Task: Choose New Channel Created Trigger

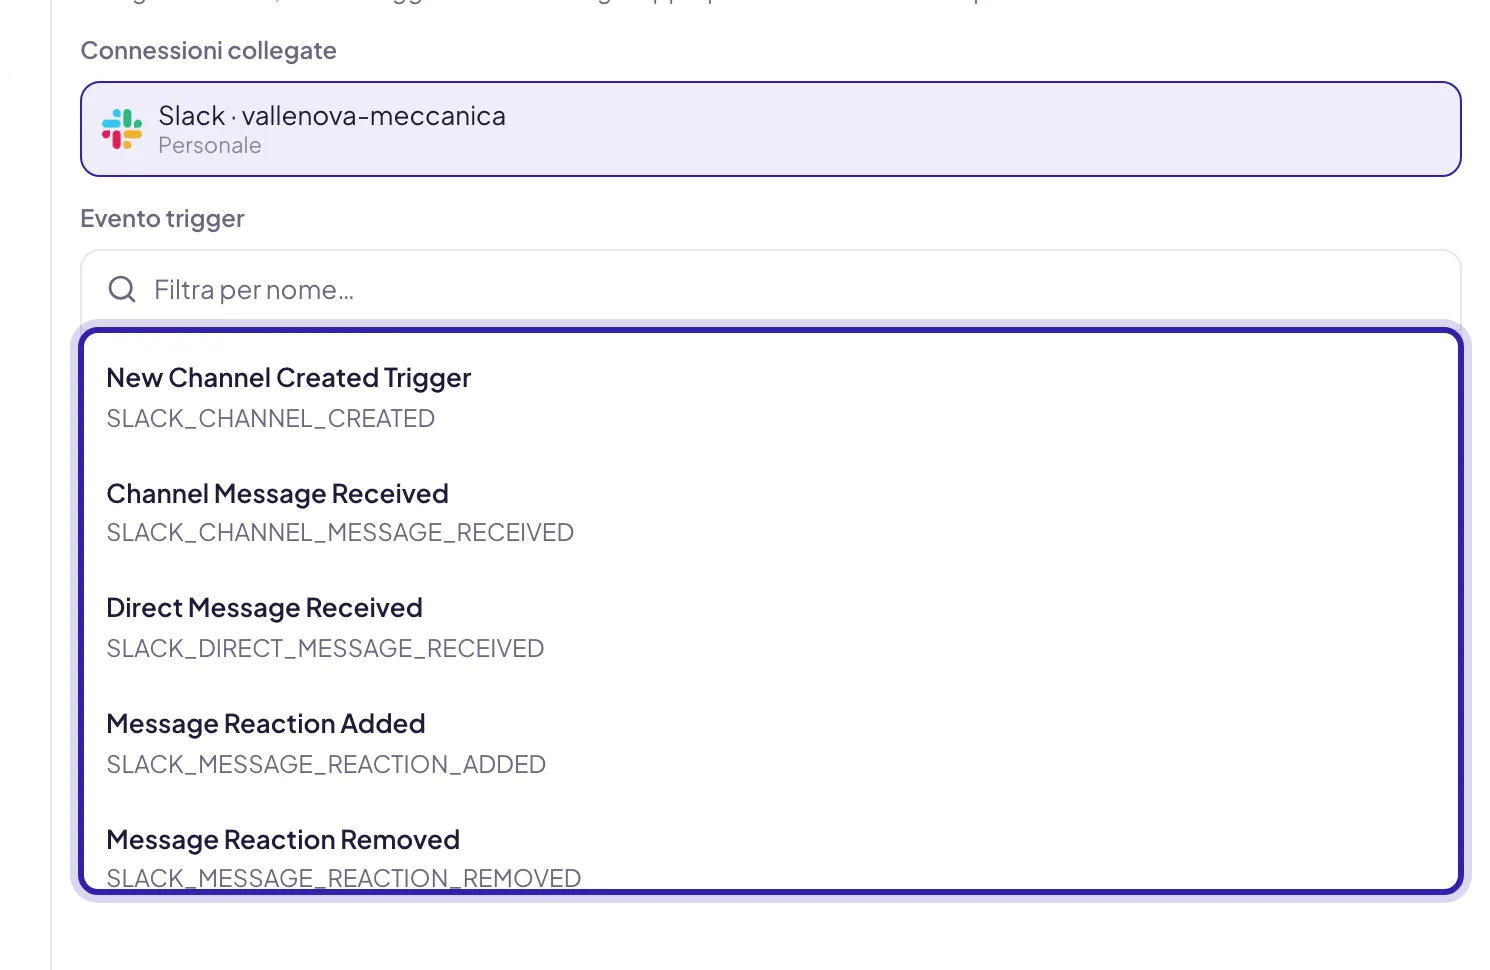Action: (x=770, y=397)
